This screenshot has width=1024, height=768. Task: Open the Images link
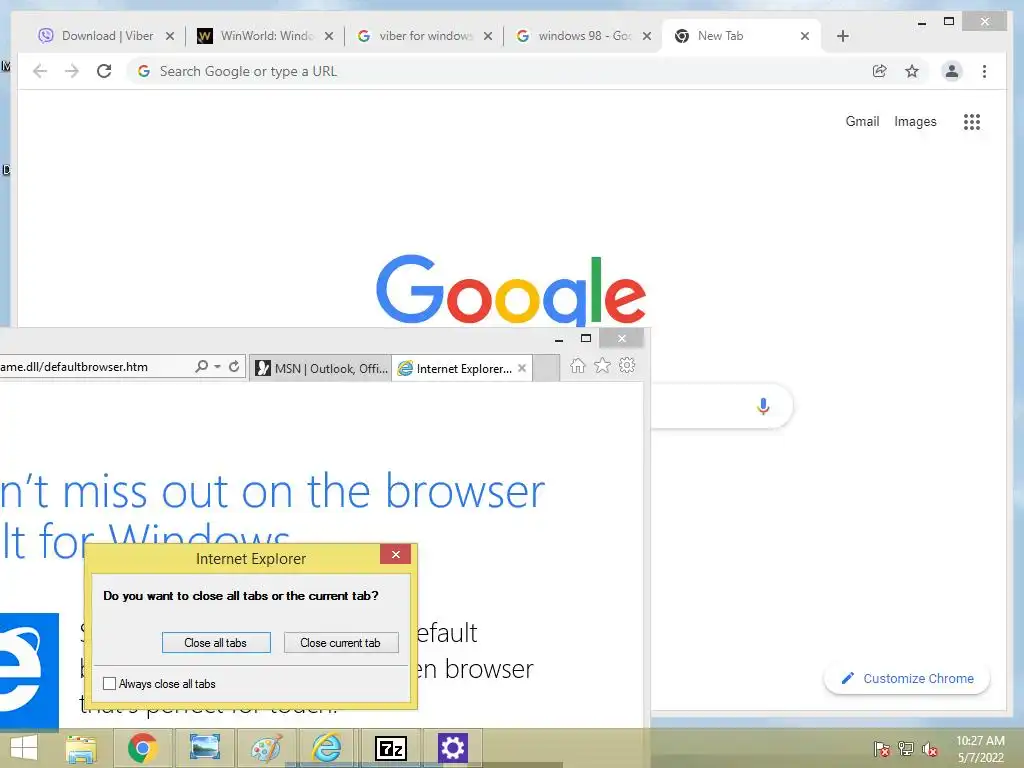click(x=915, y=121)
